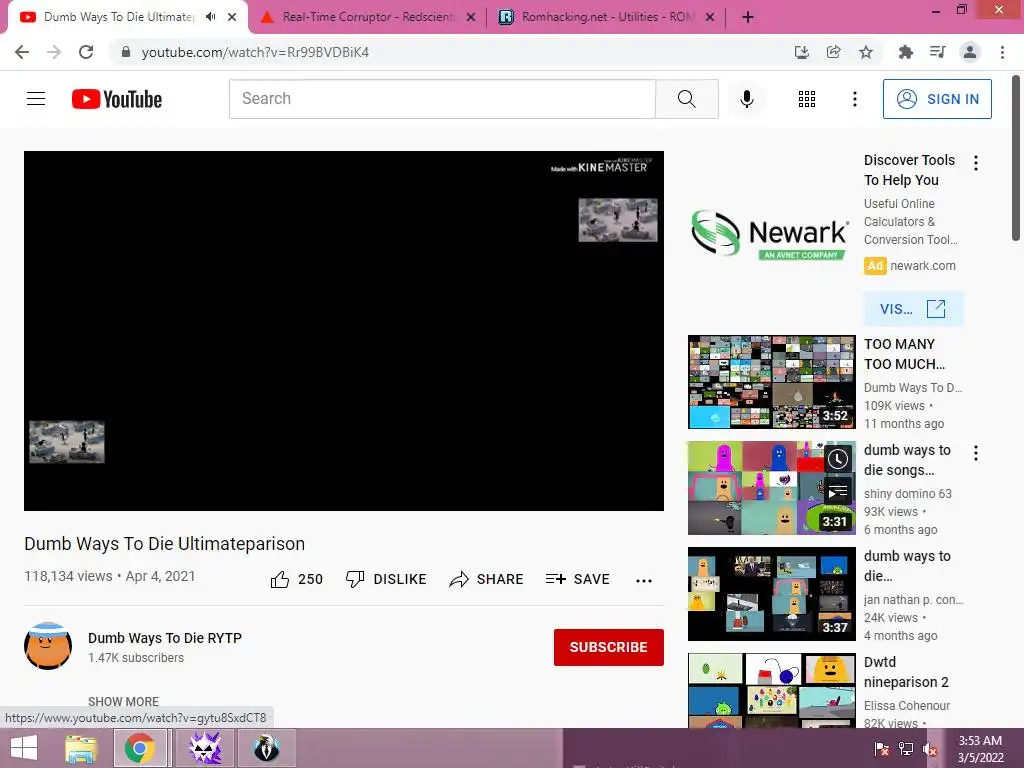This screenshot has width=1024, height=768.
Task: Share this page from the address bar
Action: (833, 52)
